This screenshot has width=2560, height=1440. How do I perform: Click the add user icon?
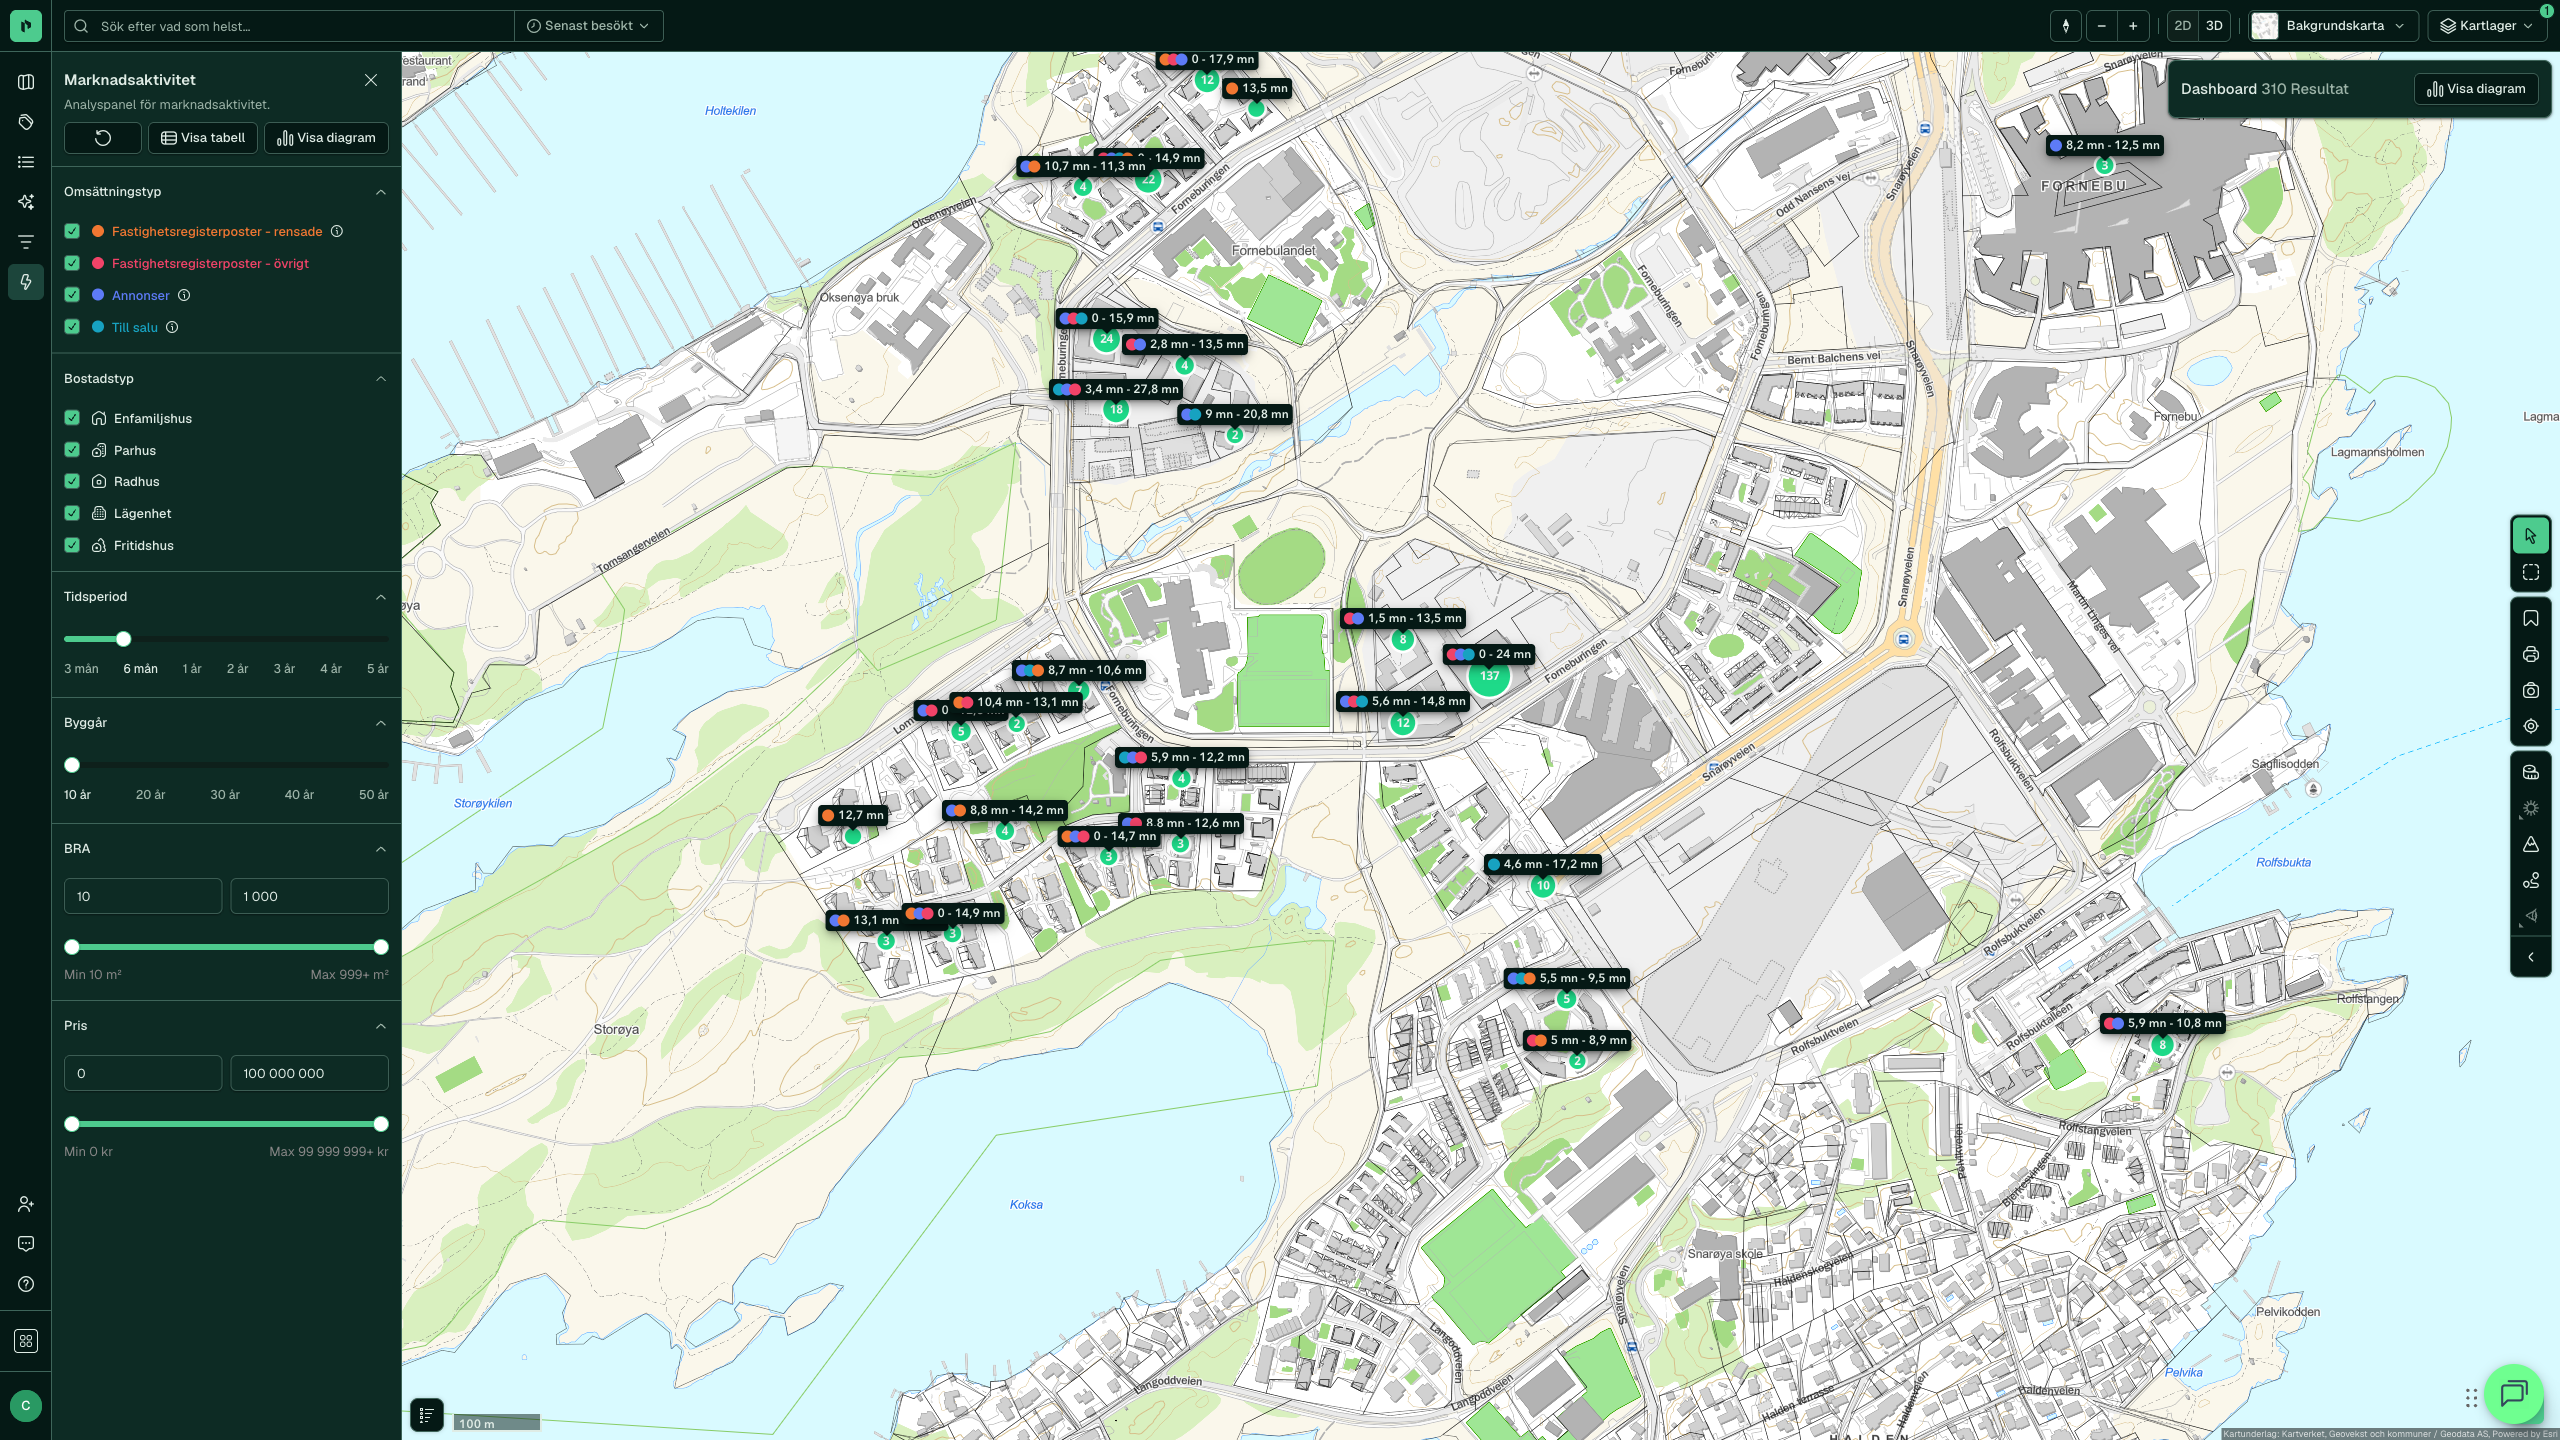coord(26,1204)
